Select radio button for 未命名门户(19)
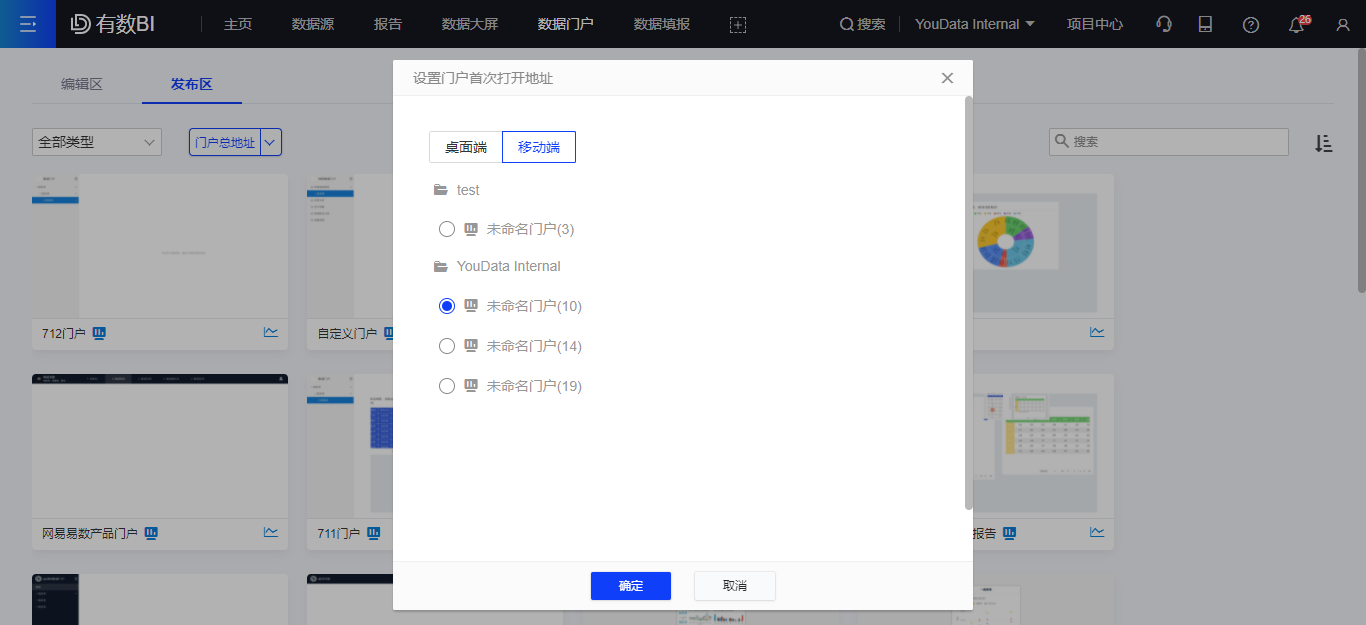 click(447, 386)
